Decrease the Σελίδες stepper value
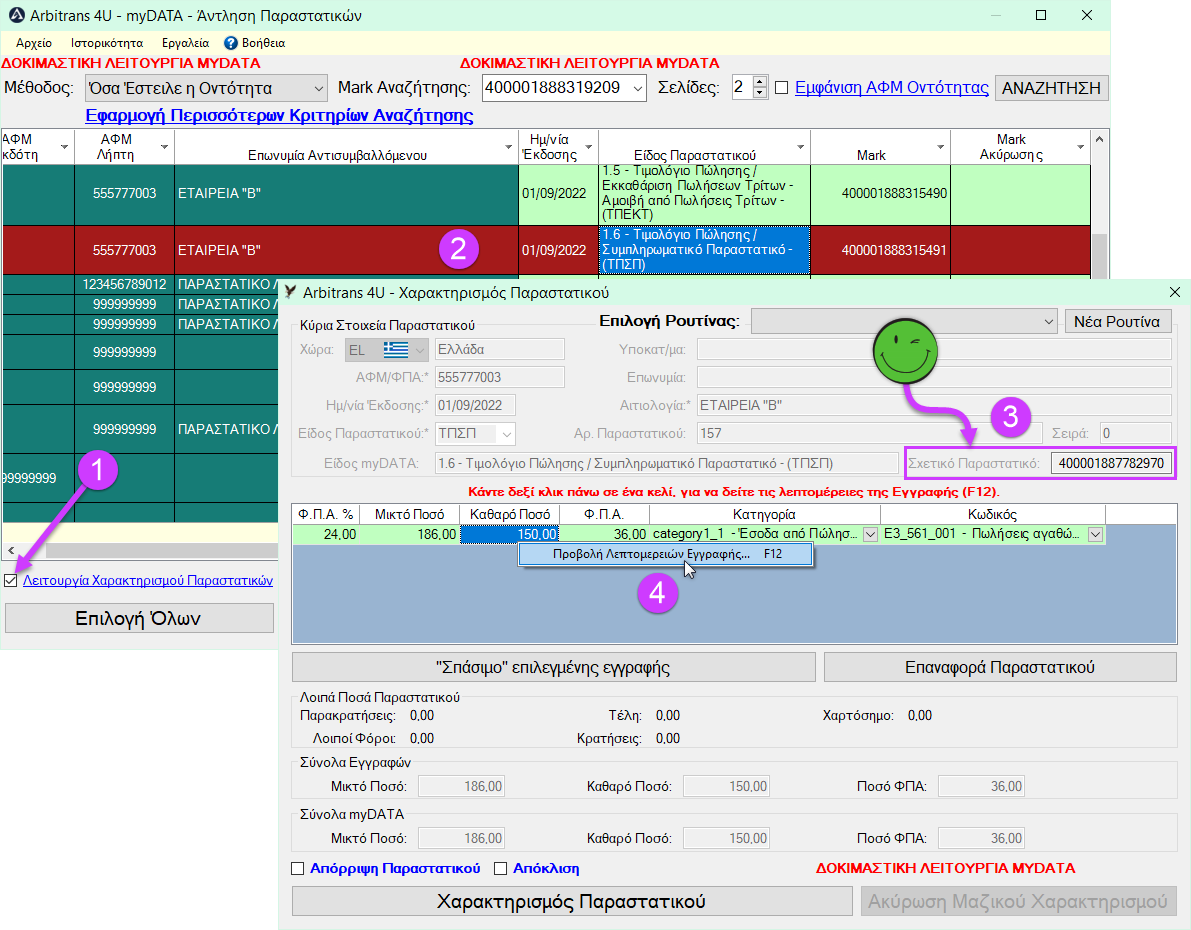Viewport: 1191px width, 930px height. click(760, 93)
